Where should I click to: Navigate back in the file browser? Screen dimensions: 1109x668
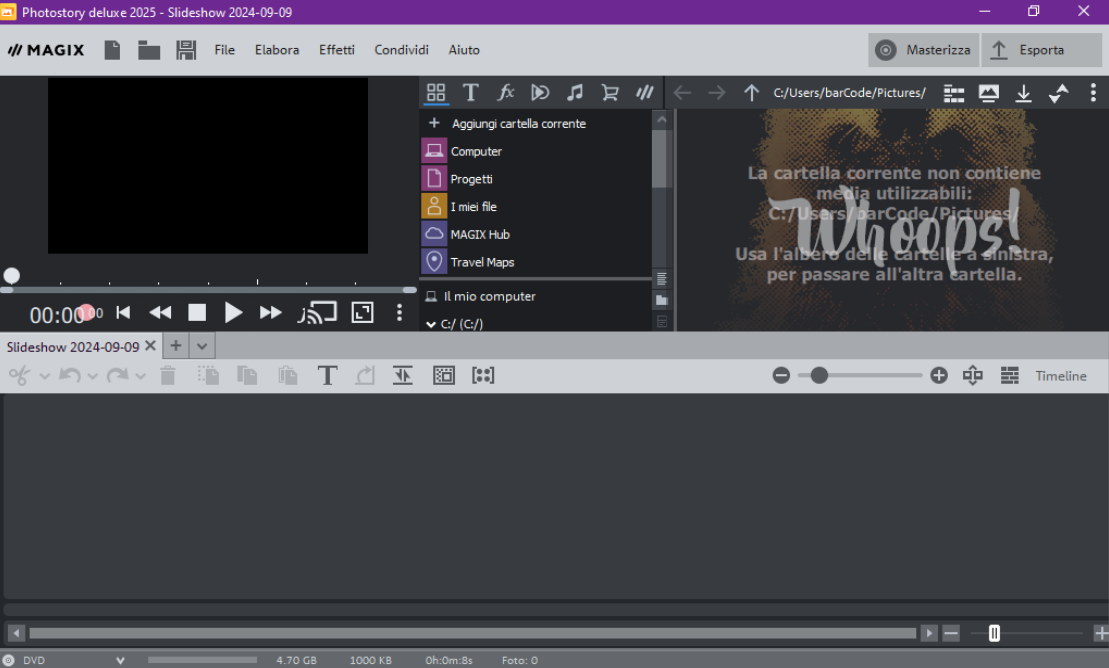682,93
